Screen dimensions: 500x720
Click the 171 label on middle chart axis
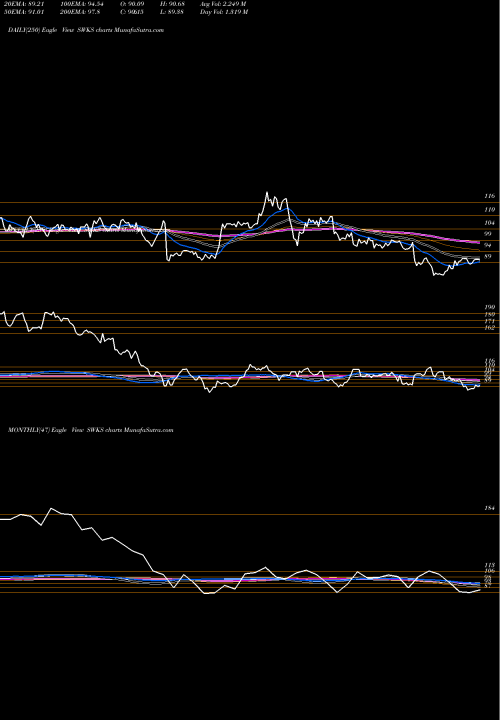(489, 321)
